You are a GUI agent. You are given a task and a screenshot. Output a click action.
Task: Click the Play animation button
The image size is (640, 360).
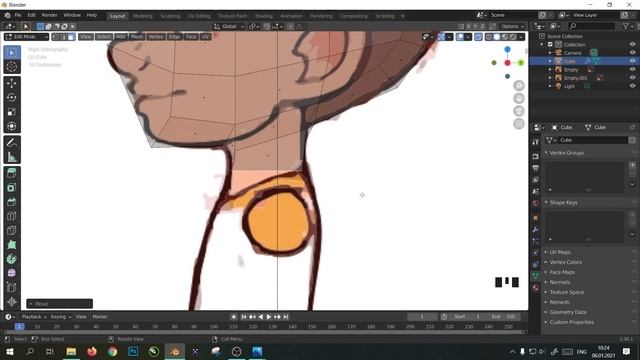click(x=269, y=317)
